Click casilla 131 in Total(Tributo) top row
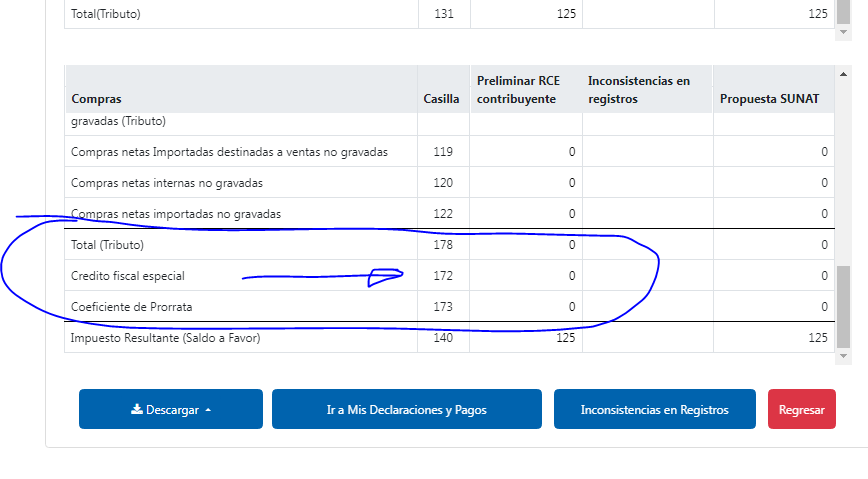The height and width of the screenshot is (479, 868). click(x=443, y=14)
